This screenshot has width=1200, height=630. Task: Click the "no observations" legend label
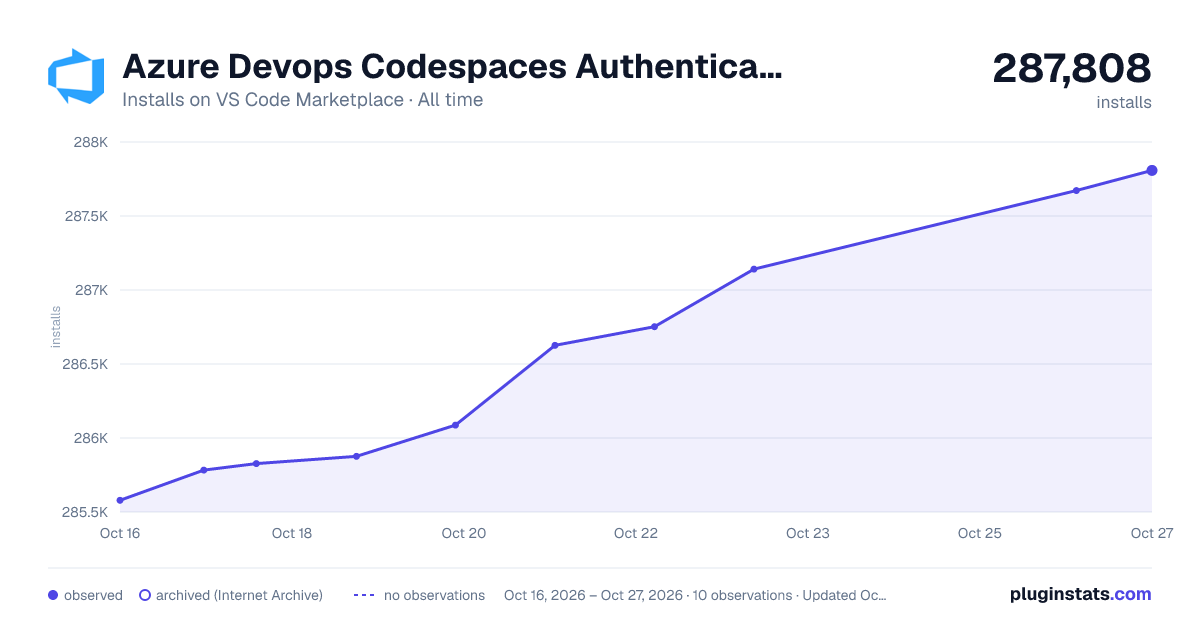pyautogui.click(x=434, y=595)
